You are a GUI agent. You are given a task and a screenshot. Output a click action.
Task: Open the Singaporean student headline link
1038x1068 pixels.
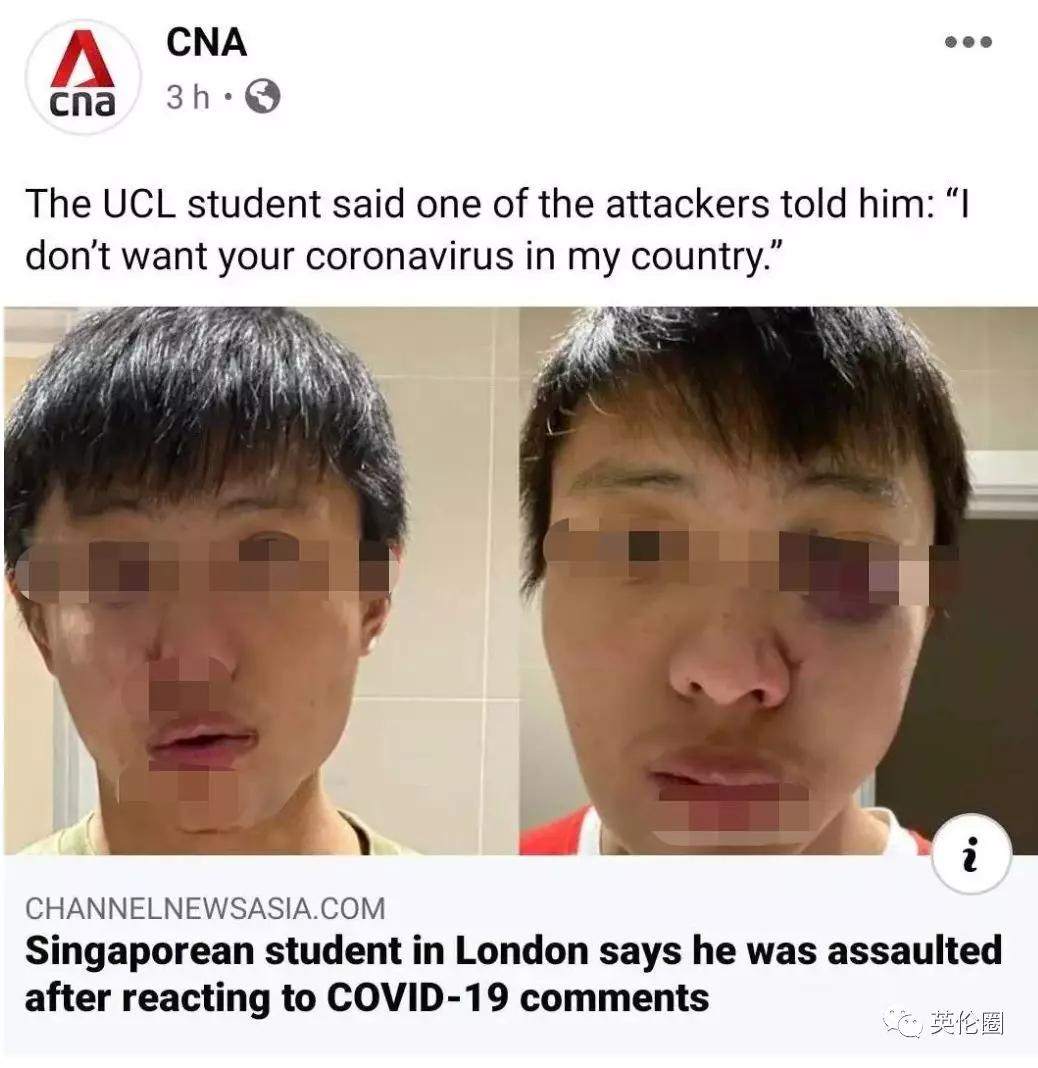(x=514, y=974)
